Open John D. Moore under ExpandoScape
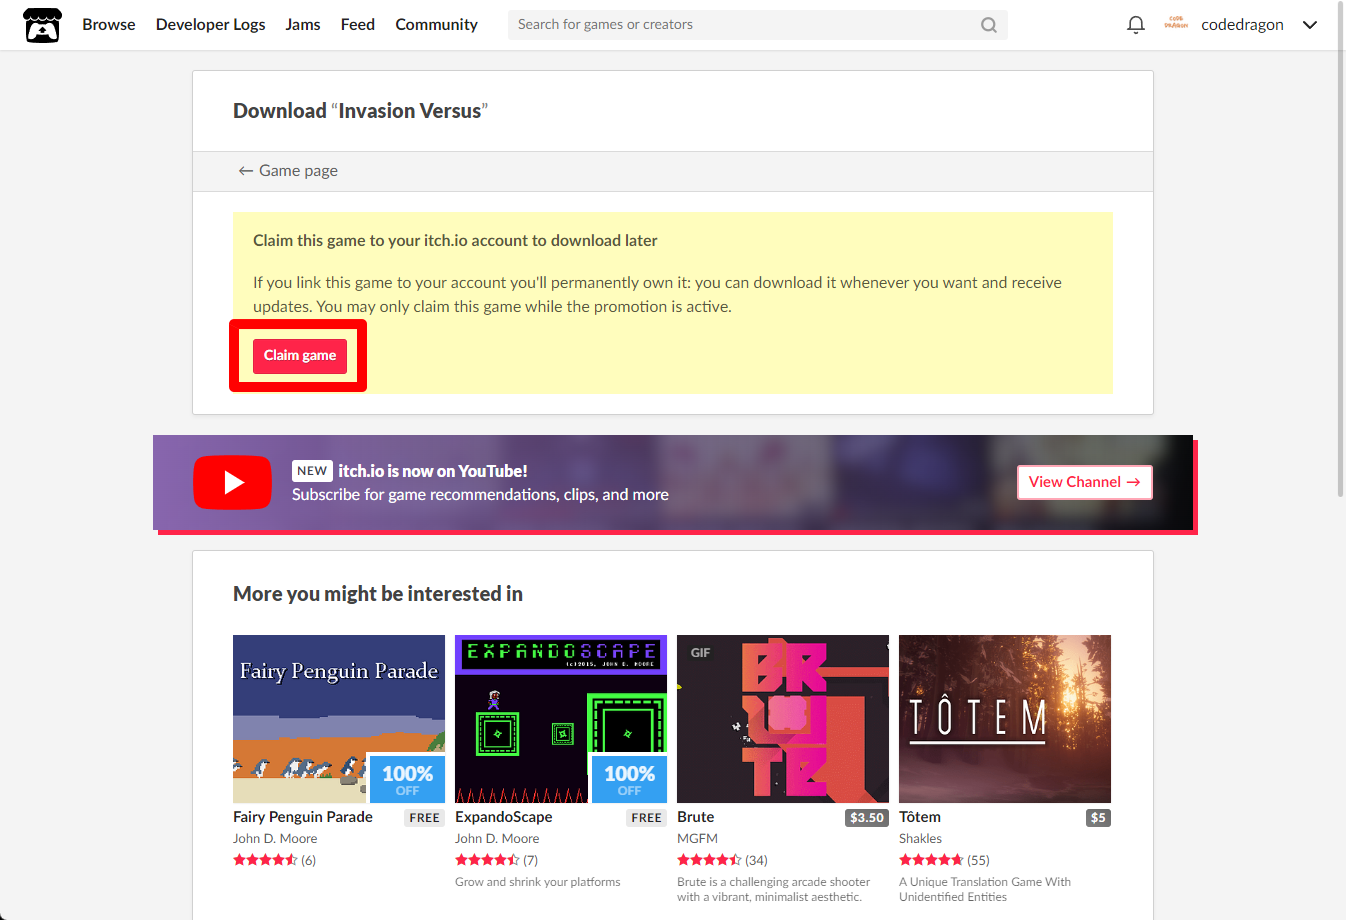1346x920 pixels. [x=497, y=839]
